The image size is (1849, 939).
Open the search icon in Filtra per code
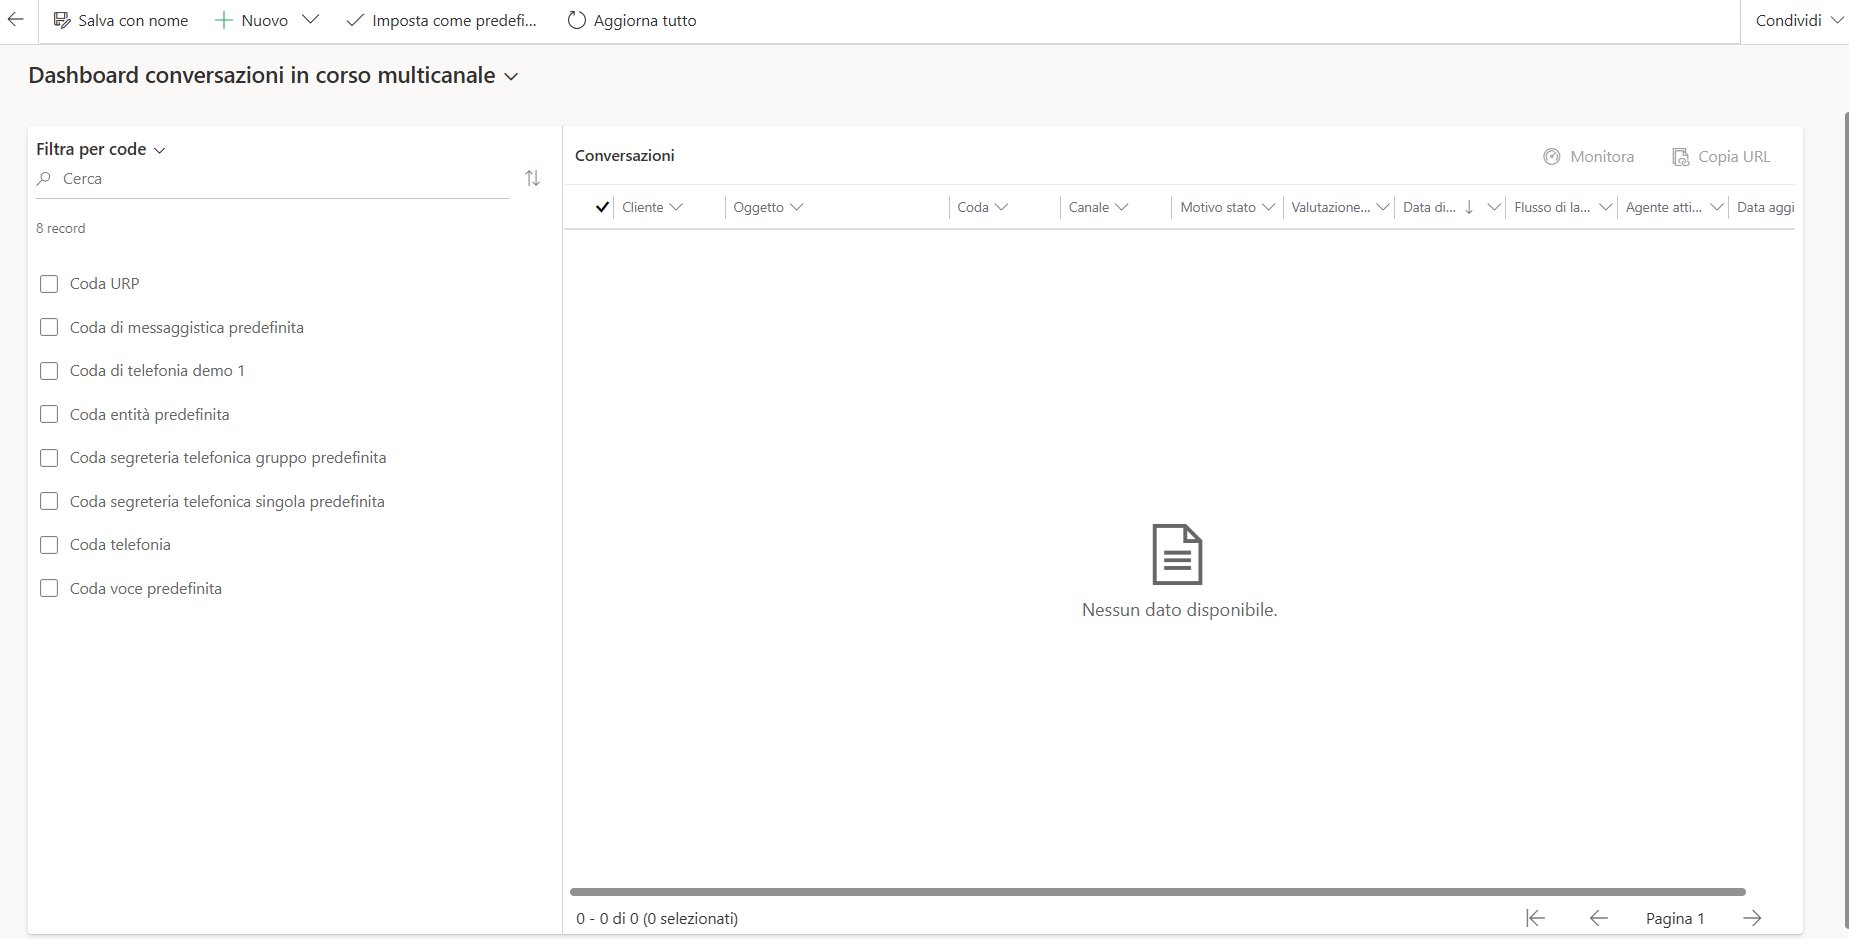click(x=43, y=178)
